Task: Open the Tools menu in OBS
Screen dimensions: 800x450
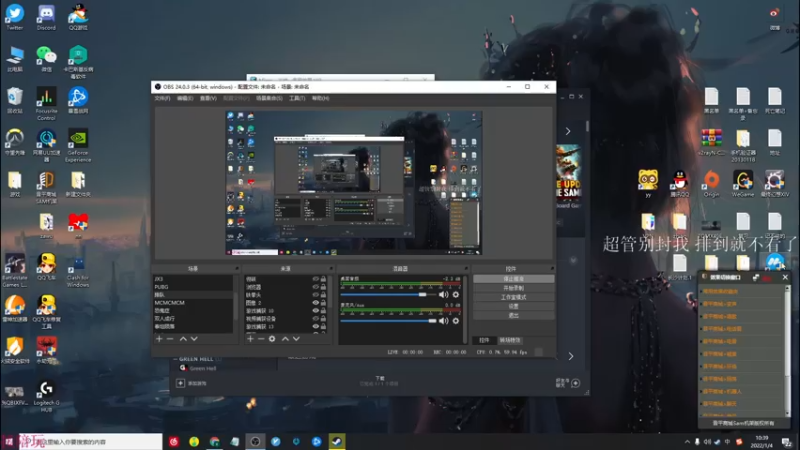Action: click(x=297, y=98)
